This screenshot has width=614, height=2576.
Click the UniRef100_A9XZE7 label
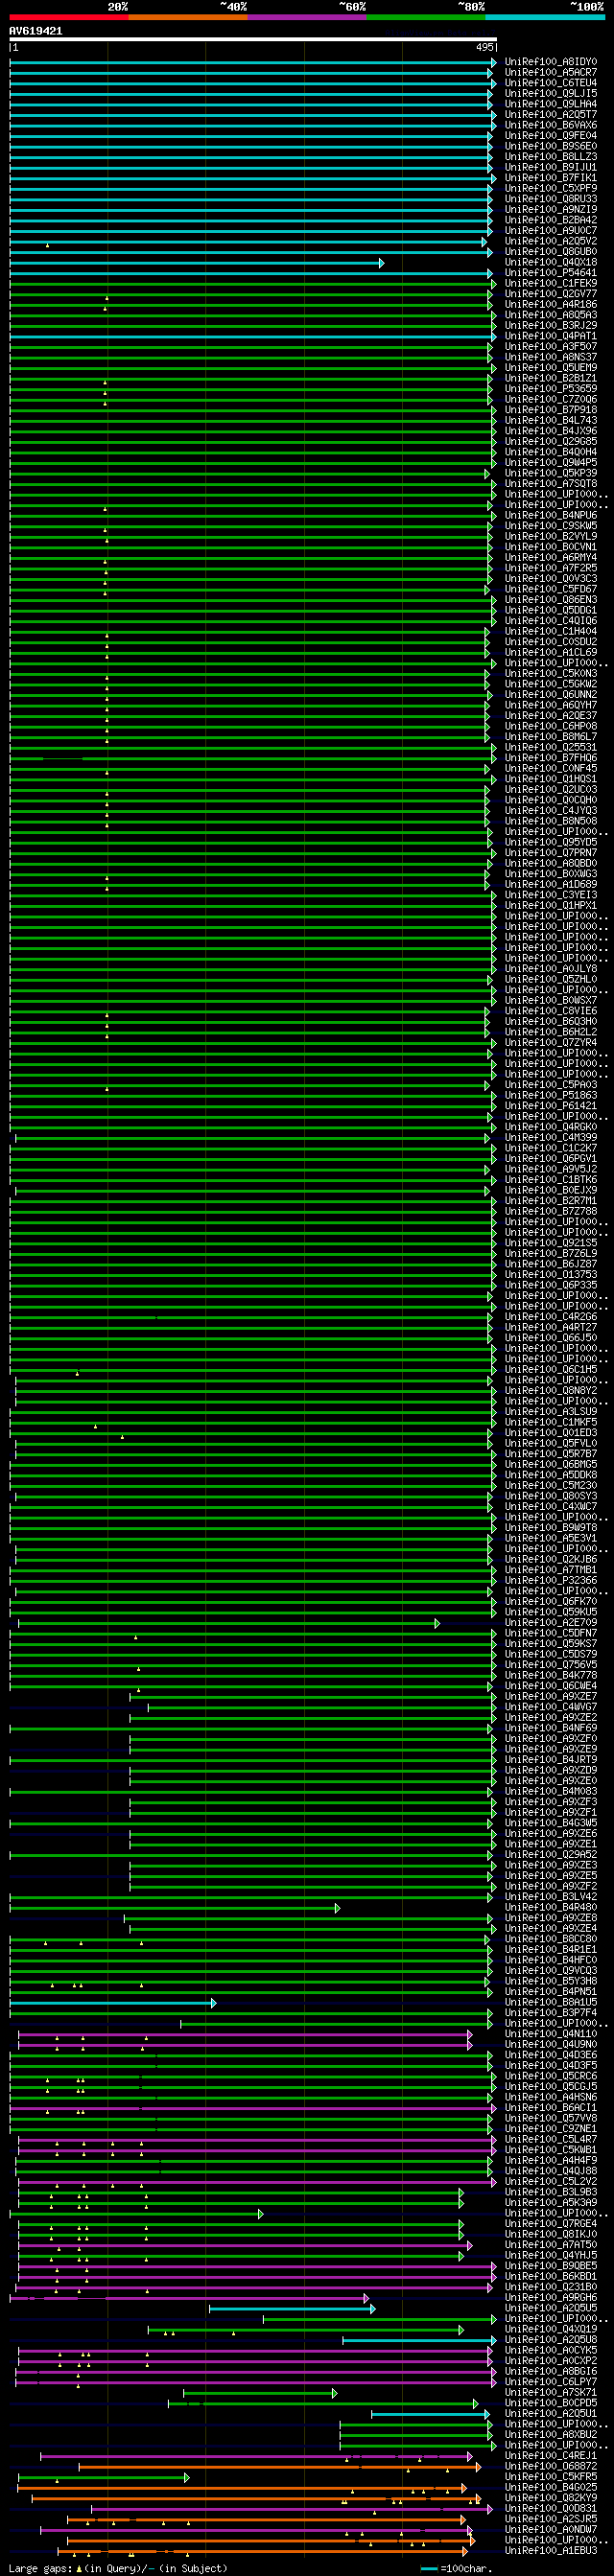coord(551,1697)
